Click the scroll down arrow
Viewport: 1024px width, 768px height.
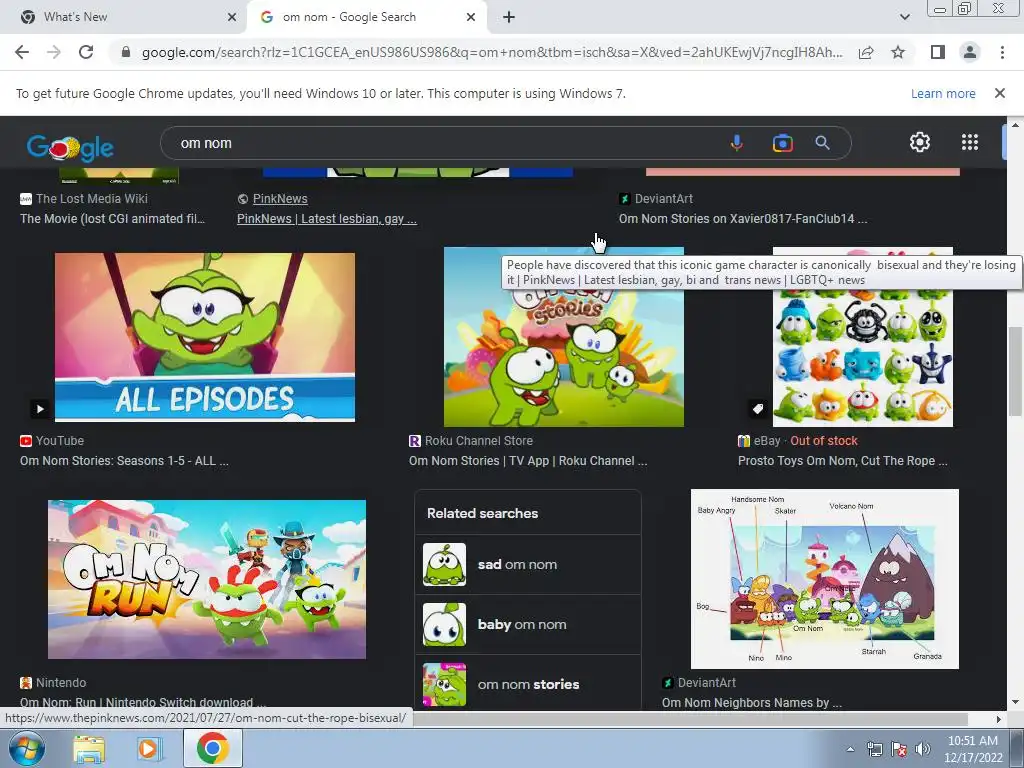tap(1014, 703)
